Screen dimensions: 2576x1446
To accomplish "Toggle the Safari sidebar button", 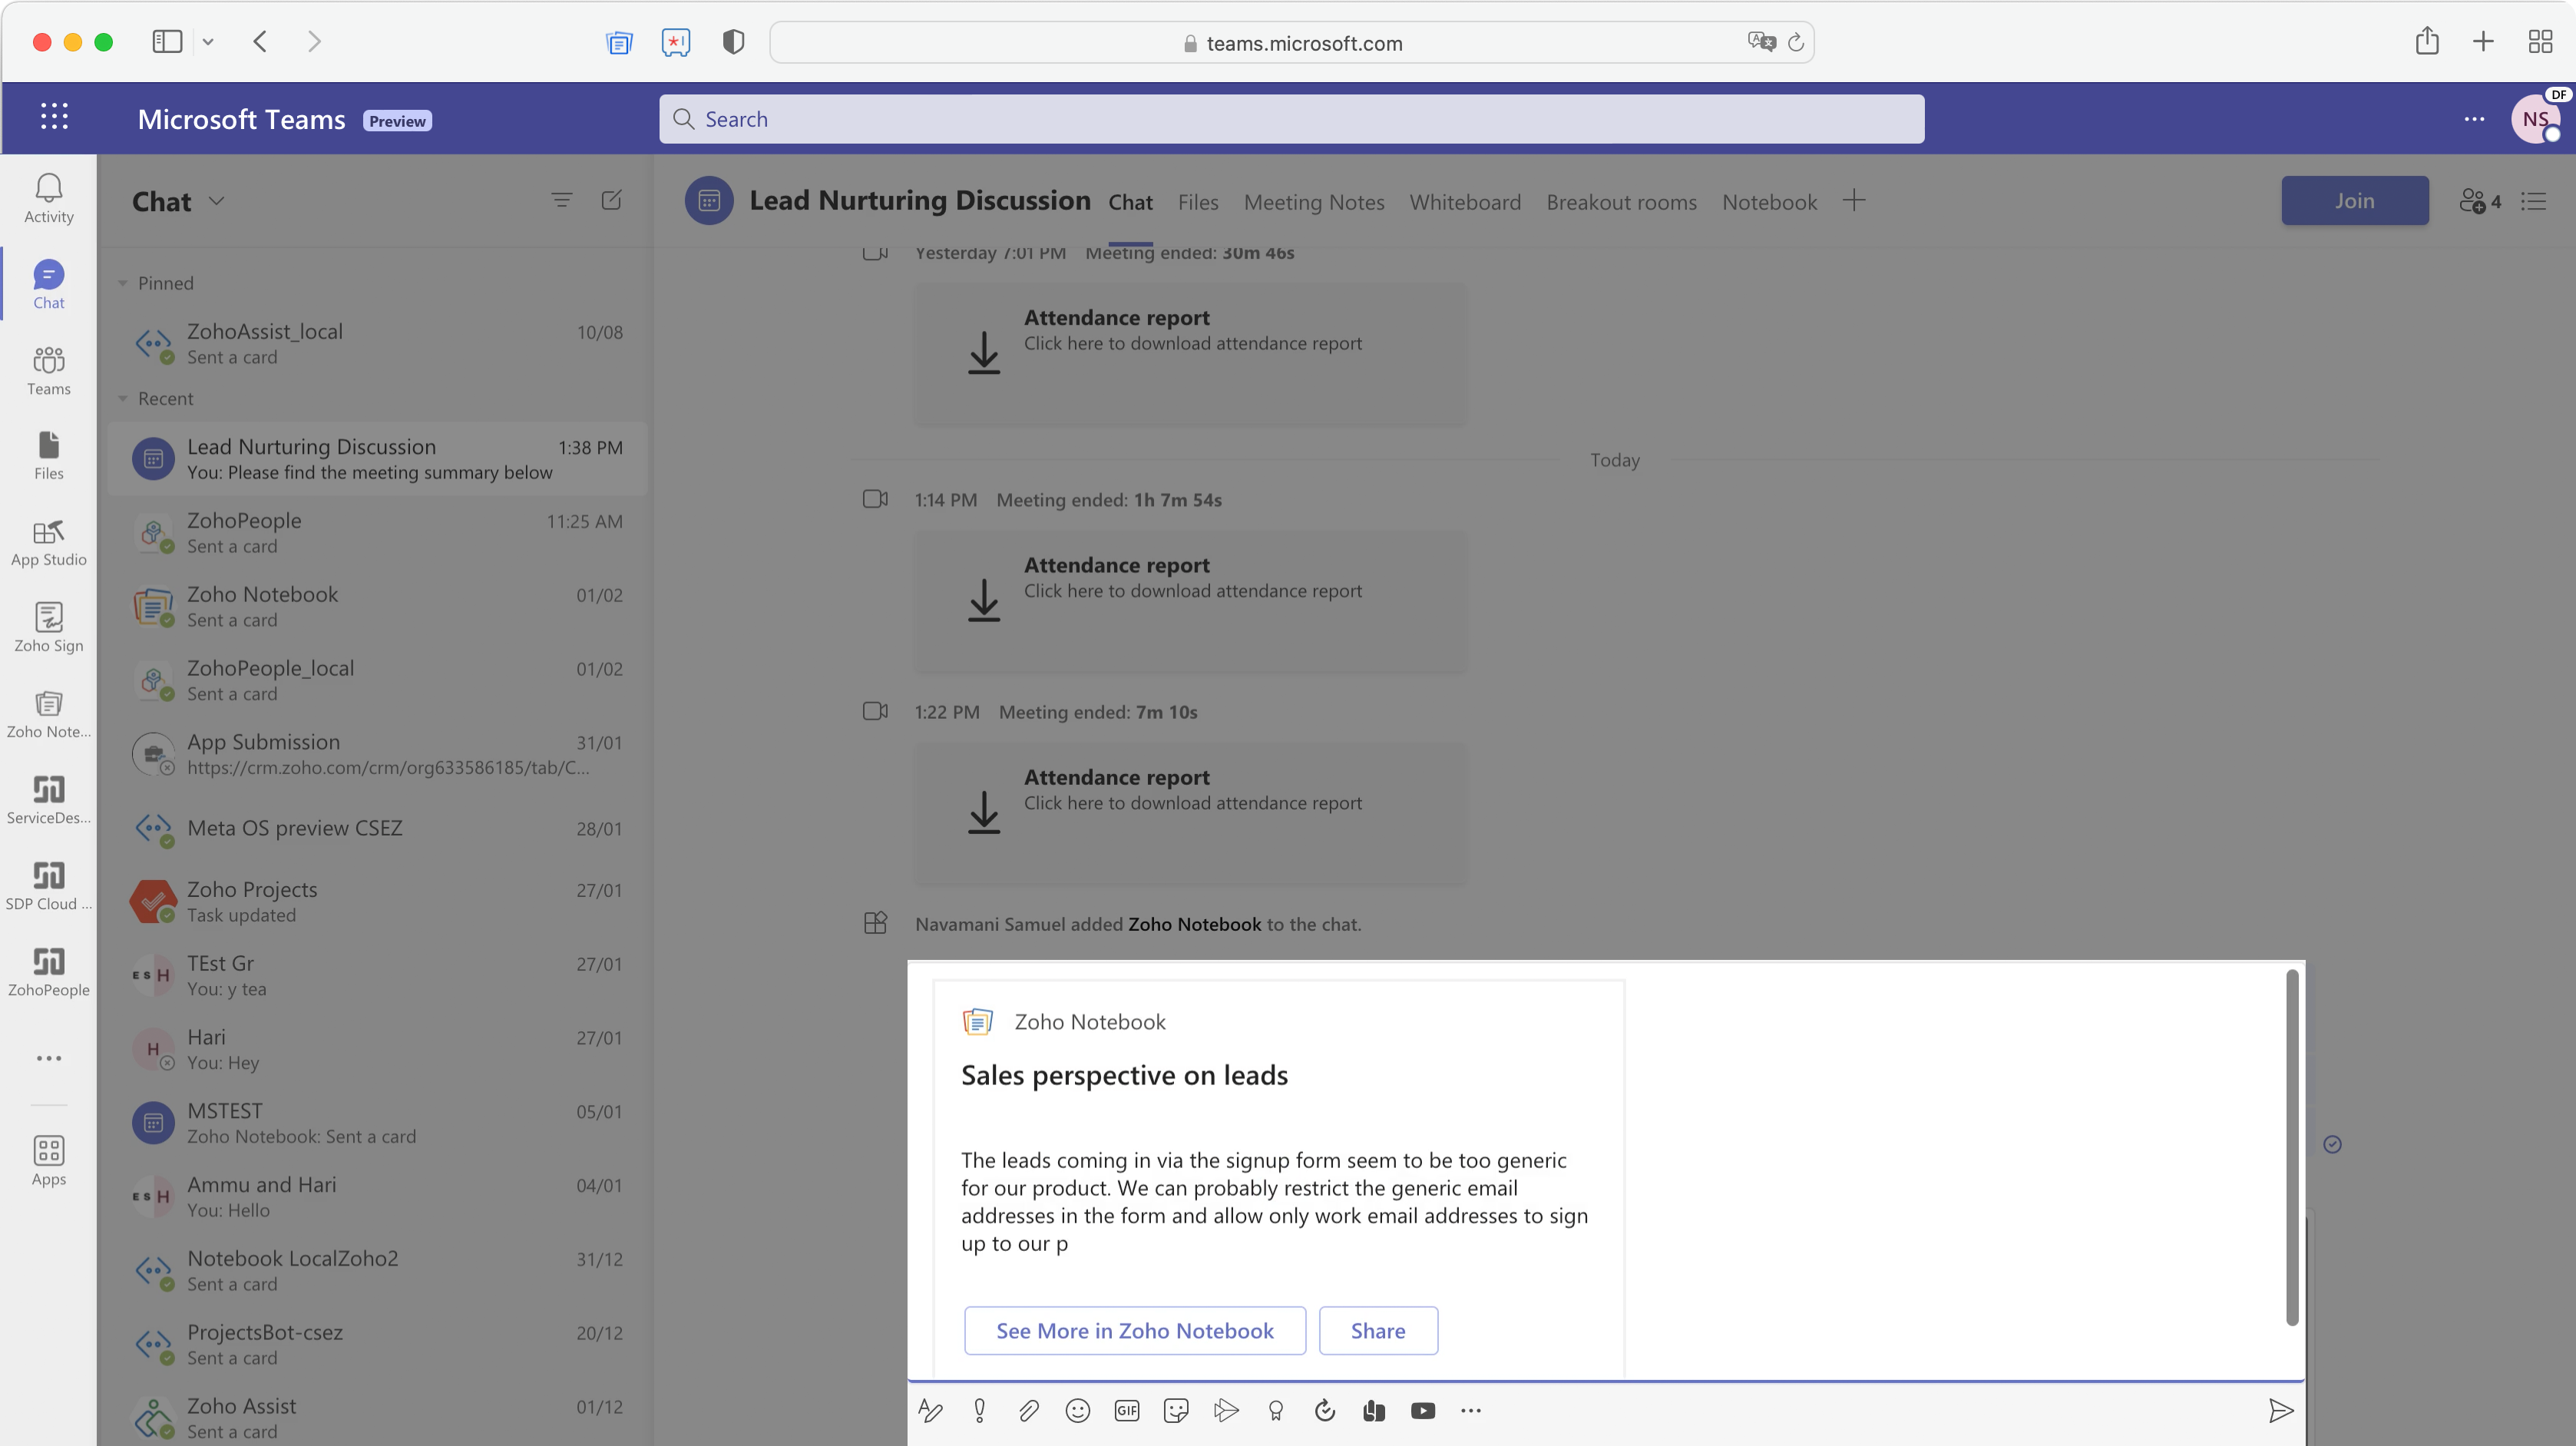I will 166,41.
